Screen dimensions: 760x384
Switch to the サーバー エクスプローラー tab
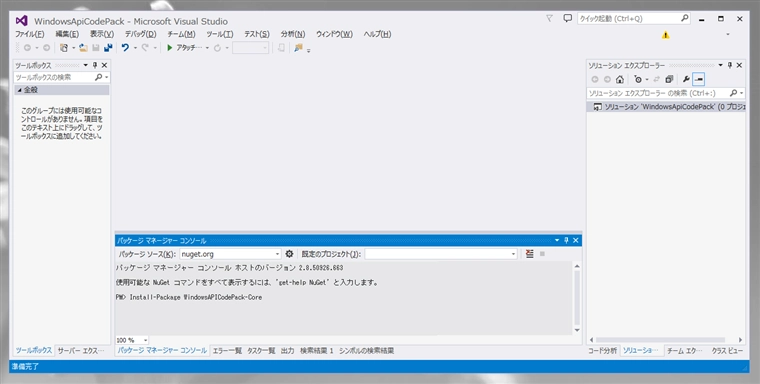pyautogui.click(x=81, y=351)
